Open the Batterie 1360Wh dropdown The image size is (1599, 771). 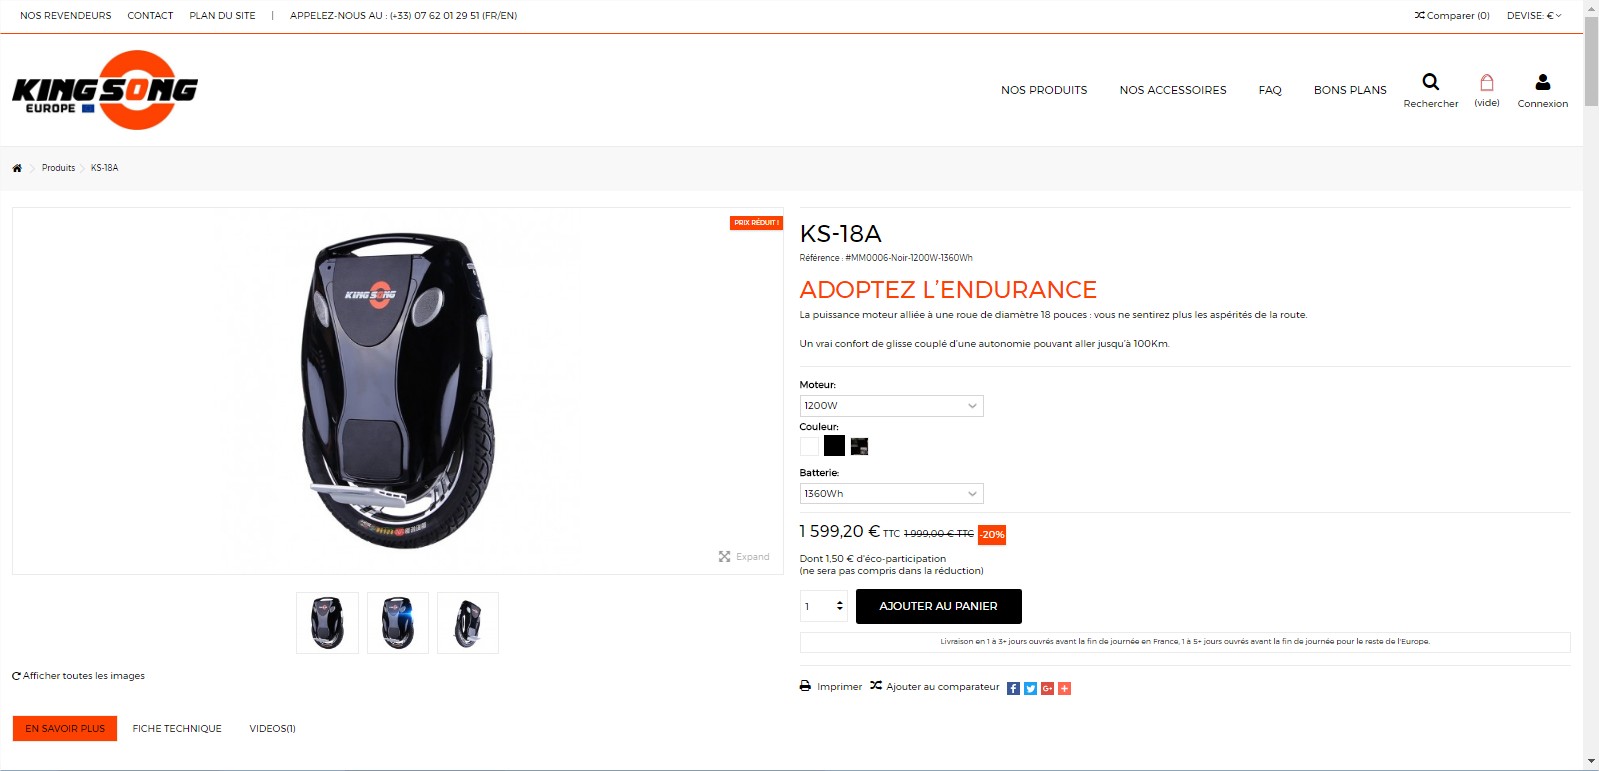[x=891, y=494]
